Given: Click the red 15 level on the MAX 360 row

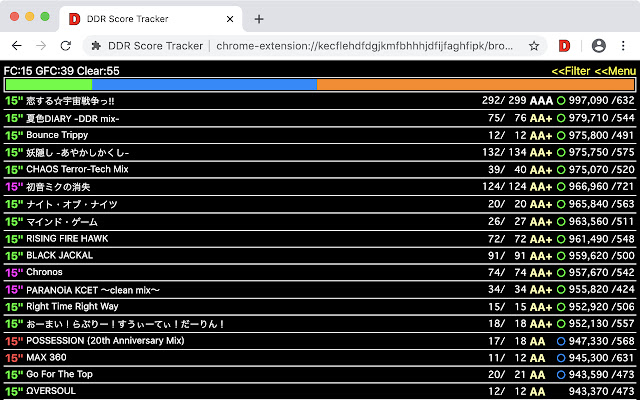Looking at the screenshot, I should [x=14, y=358].
